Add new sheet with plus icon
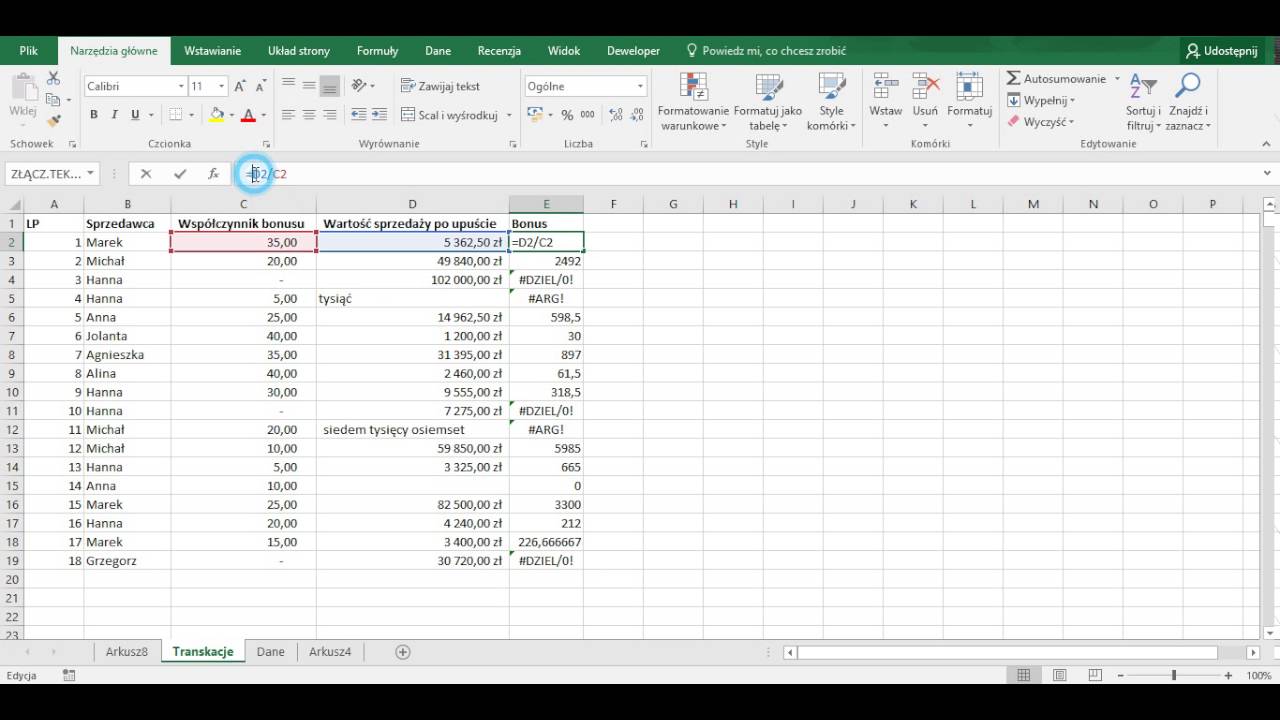The image size is (1280, 720). point(403,652)
